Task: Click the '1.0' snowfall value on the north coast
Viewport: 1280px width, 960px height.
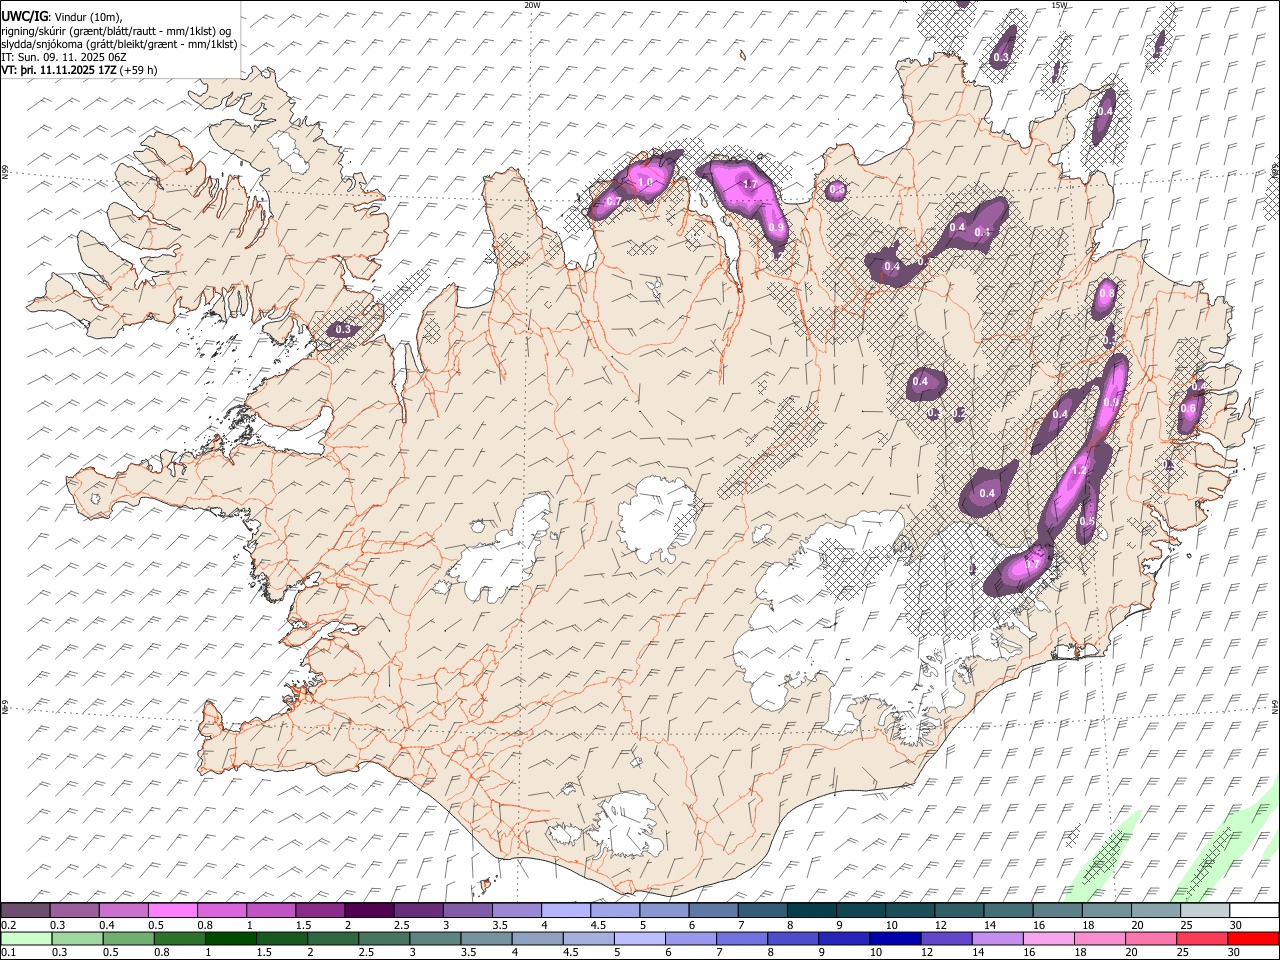Action: 645,183
